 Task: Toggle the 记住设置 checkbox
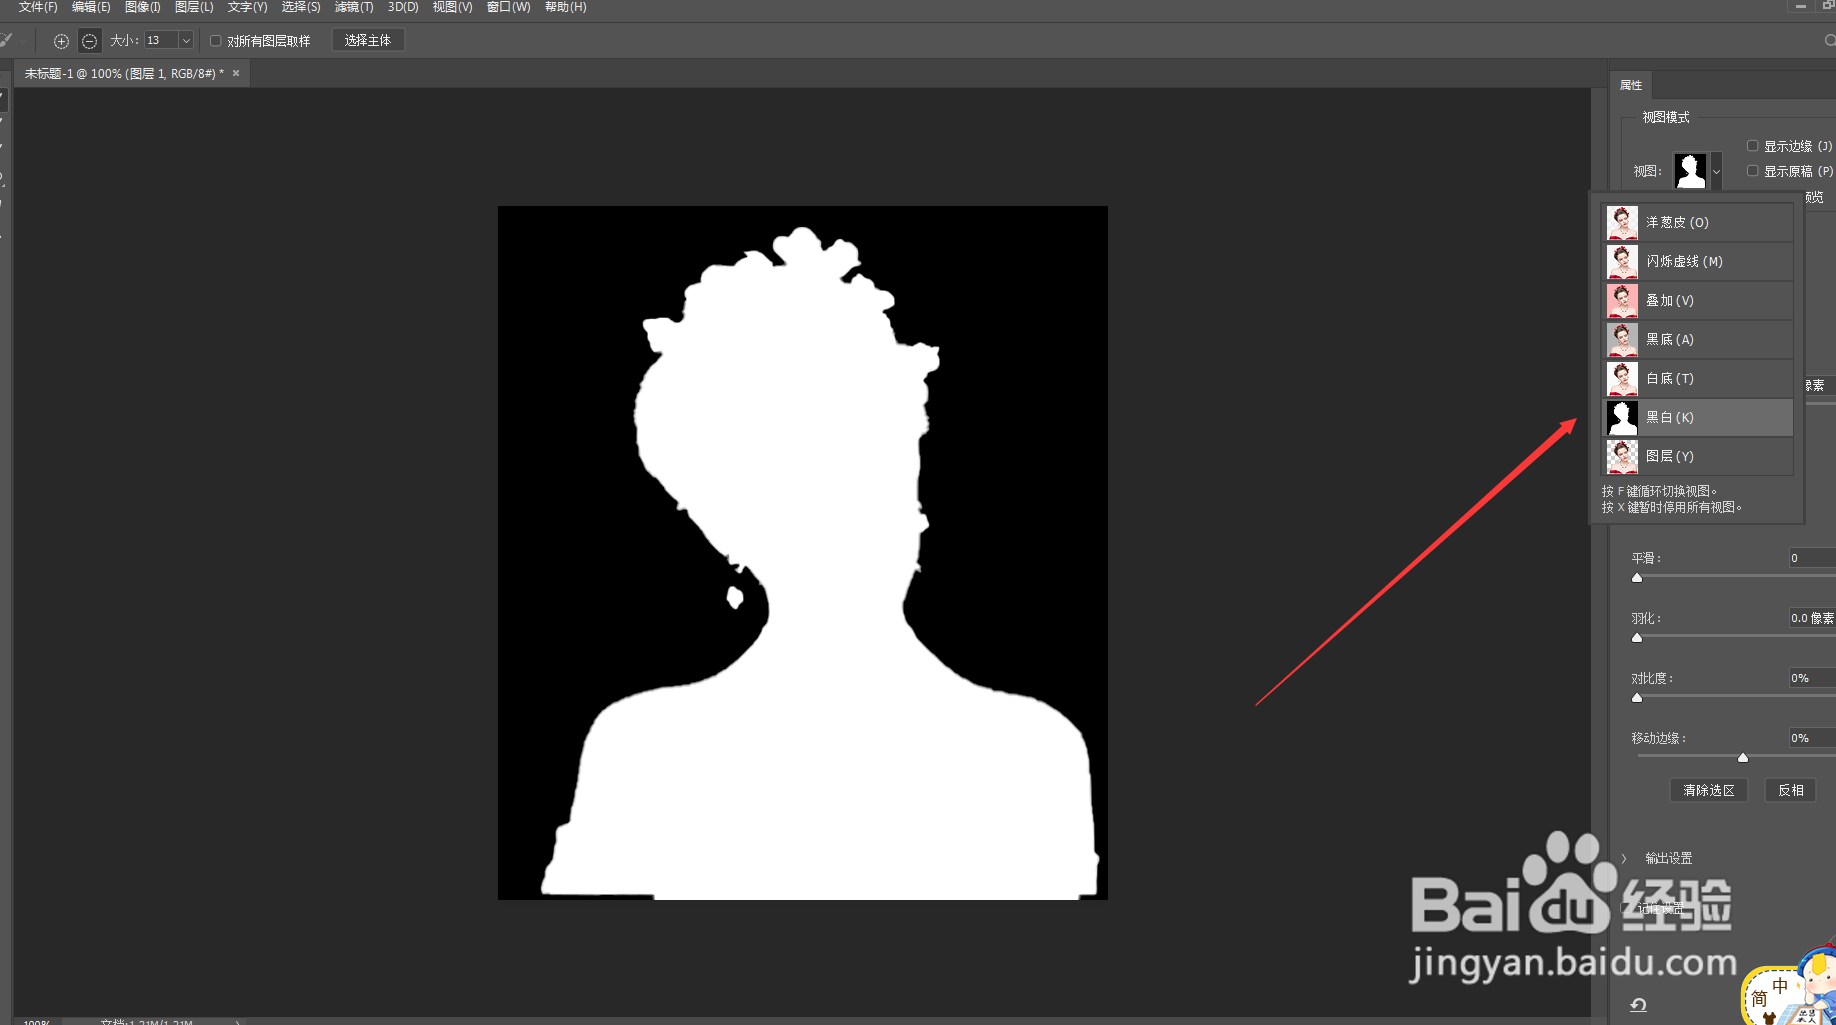[1626, 908]
